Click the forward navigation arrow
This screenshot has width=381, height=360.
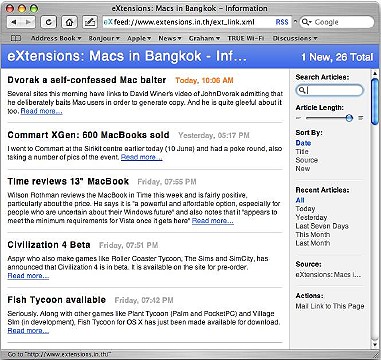click(x=28, y=22)
